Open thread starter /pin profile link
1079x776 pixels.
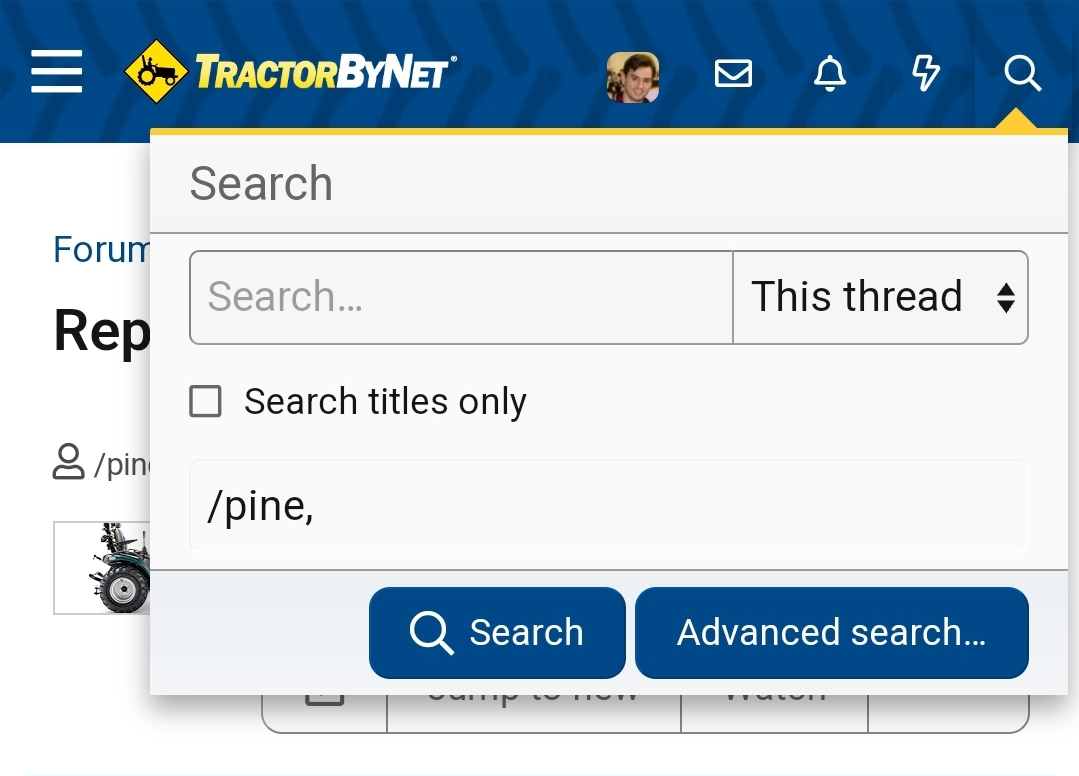[x=121, y=464]
